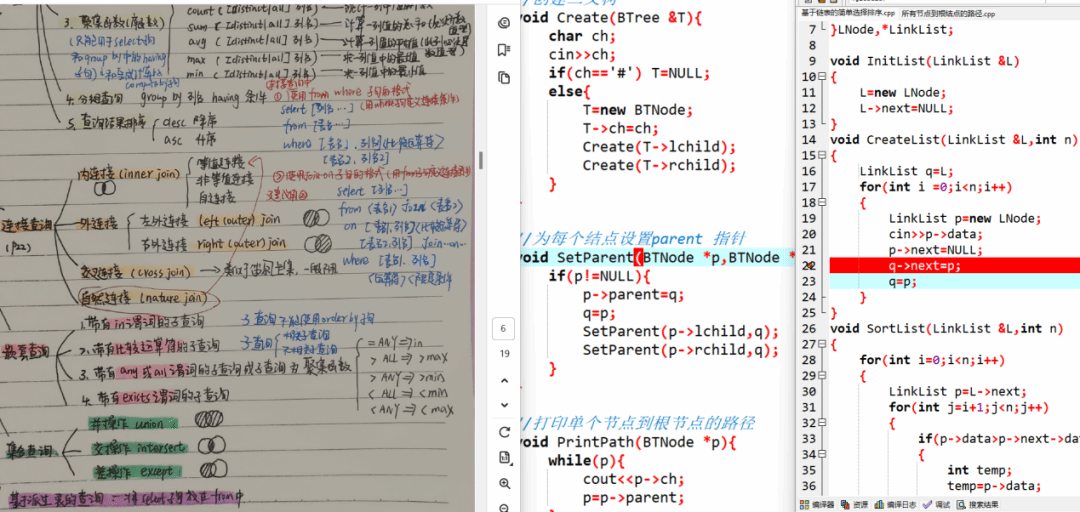The image size is (1080, 512).
Task: Collapse the for-loop fold at line 18
Action: click(x=823, y=203)
